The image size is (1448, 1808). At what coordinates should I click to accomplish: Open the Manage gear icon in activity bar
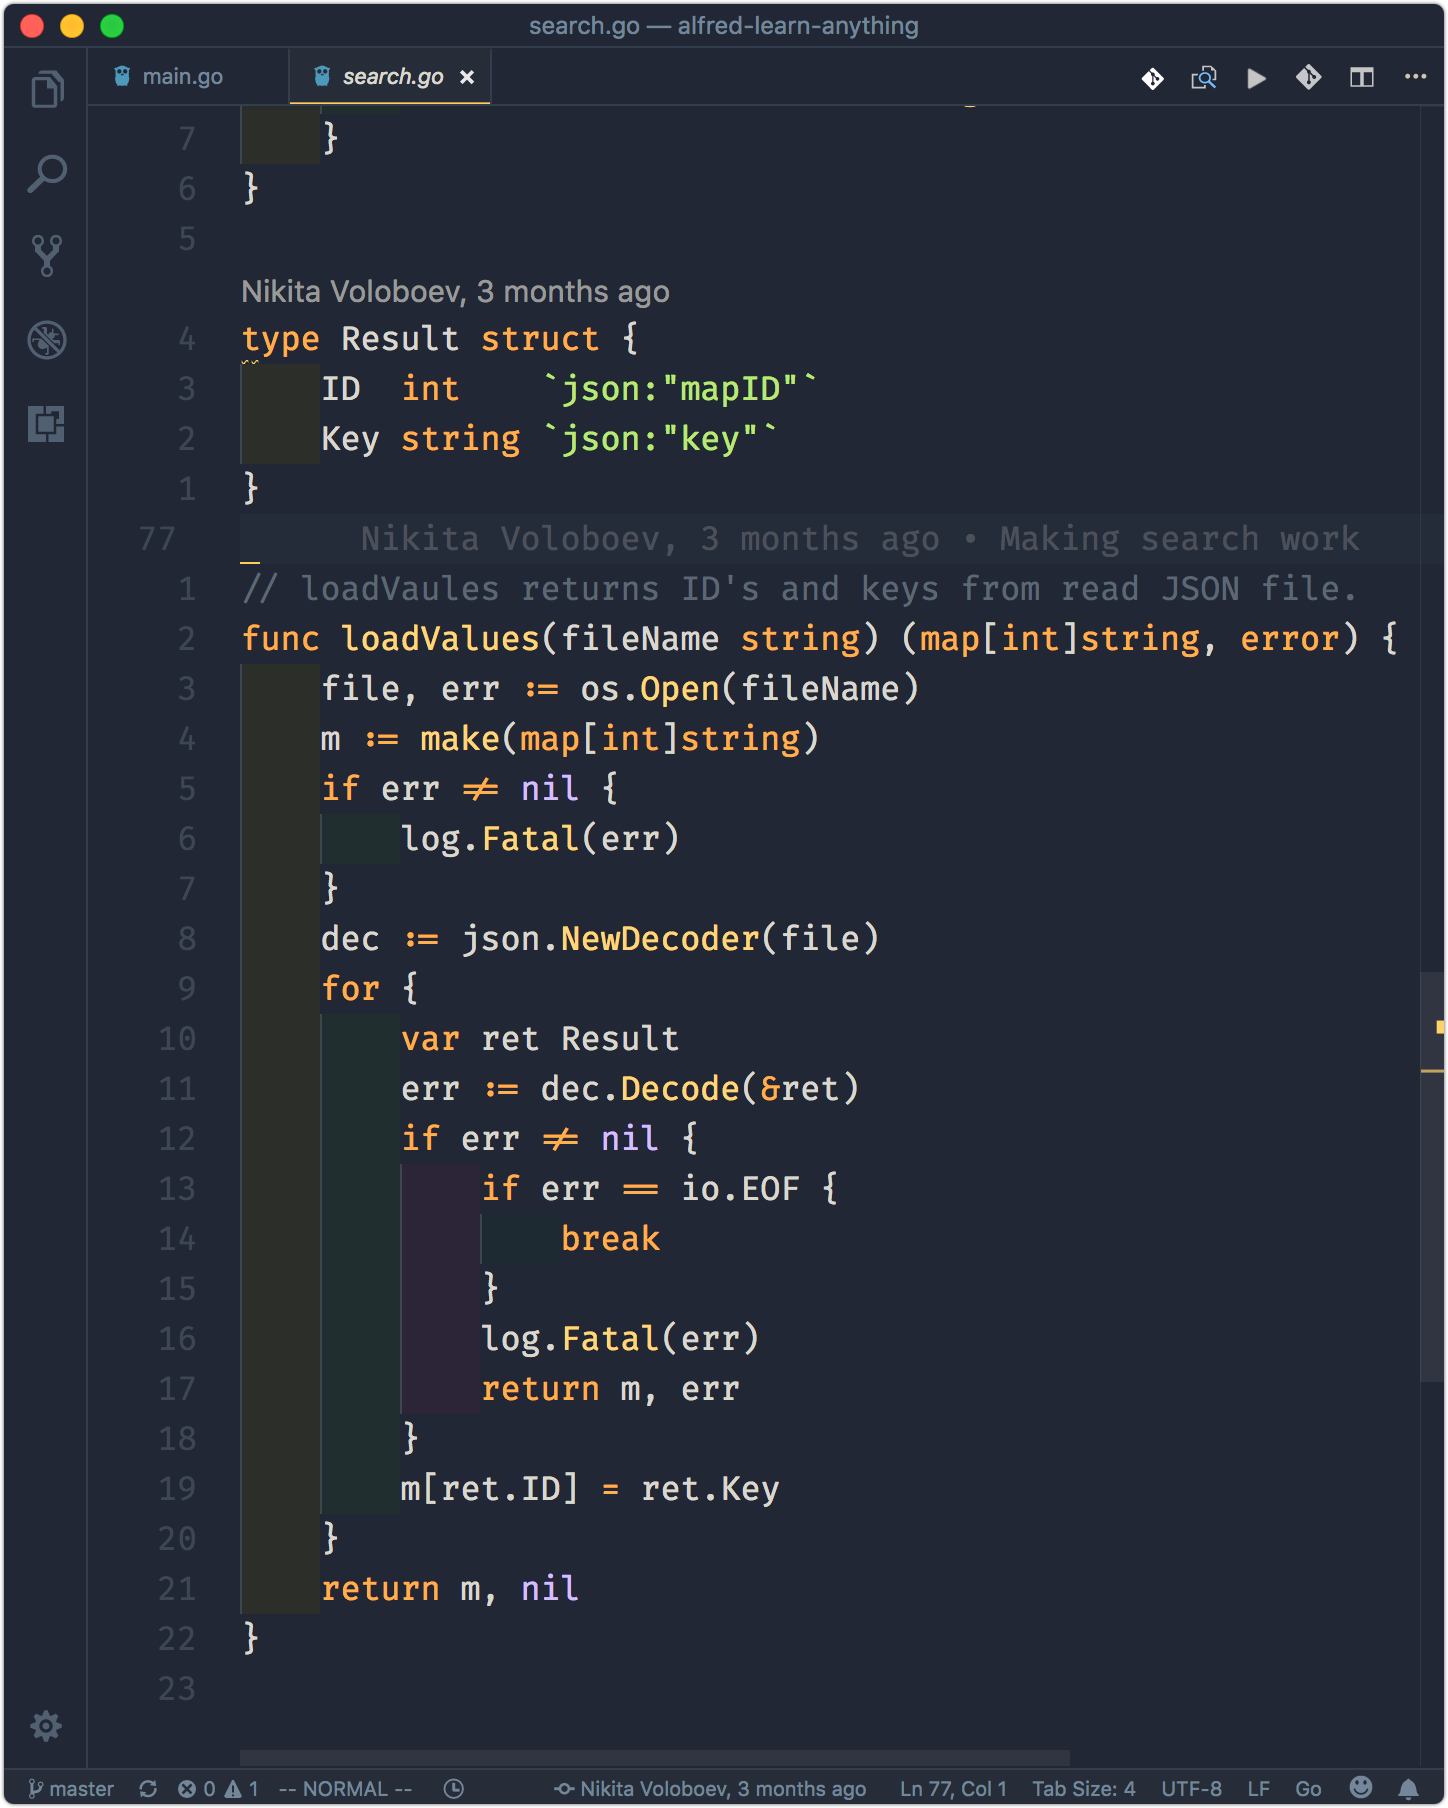pyautogui.click(x=46, y=1725)
